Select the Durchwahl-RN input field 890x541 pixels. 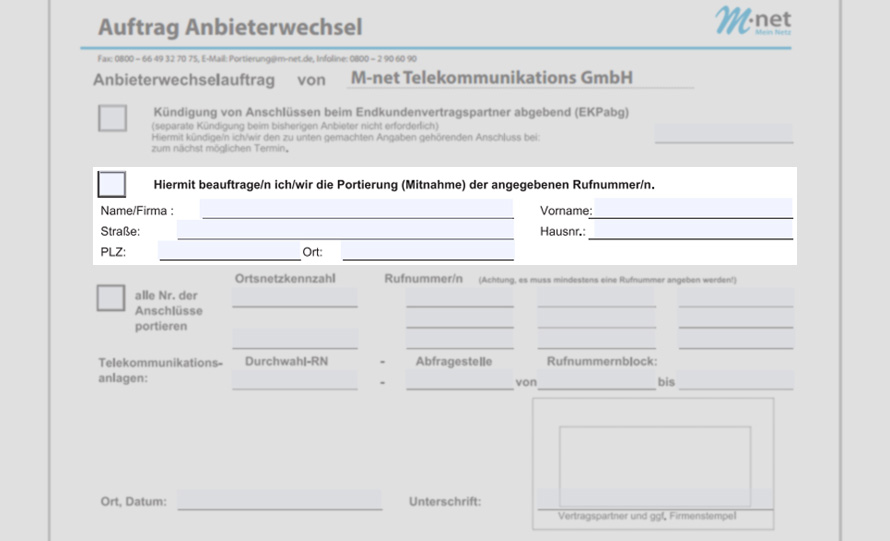pos(295,380)
